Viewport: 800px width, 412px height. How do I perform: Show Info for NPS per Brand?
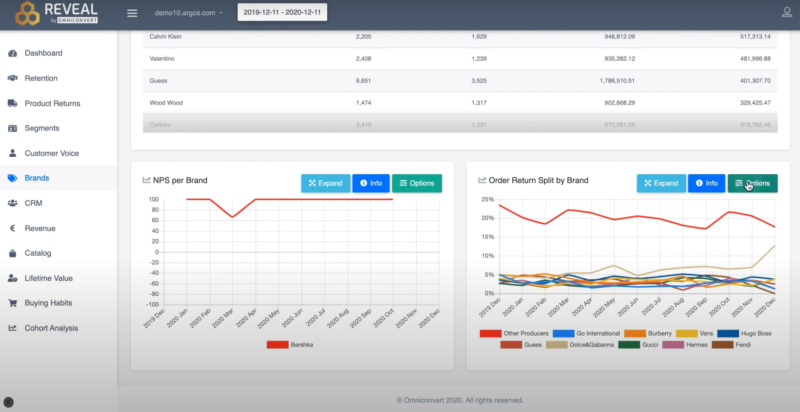tap(371, 183)
